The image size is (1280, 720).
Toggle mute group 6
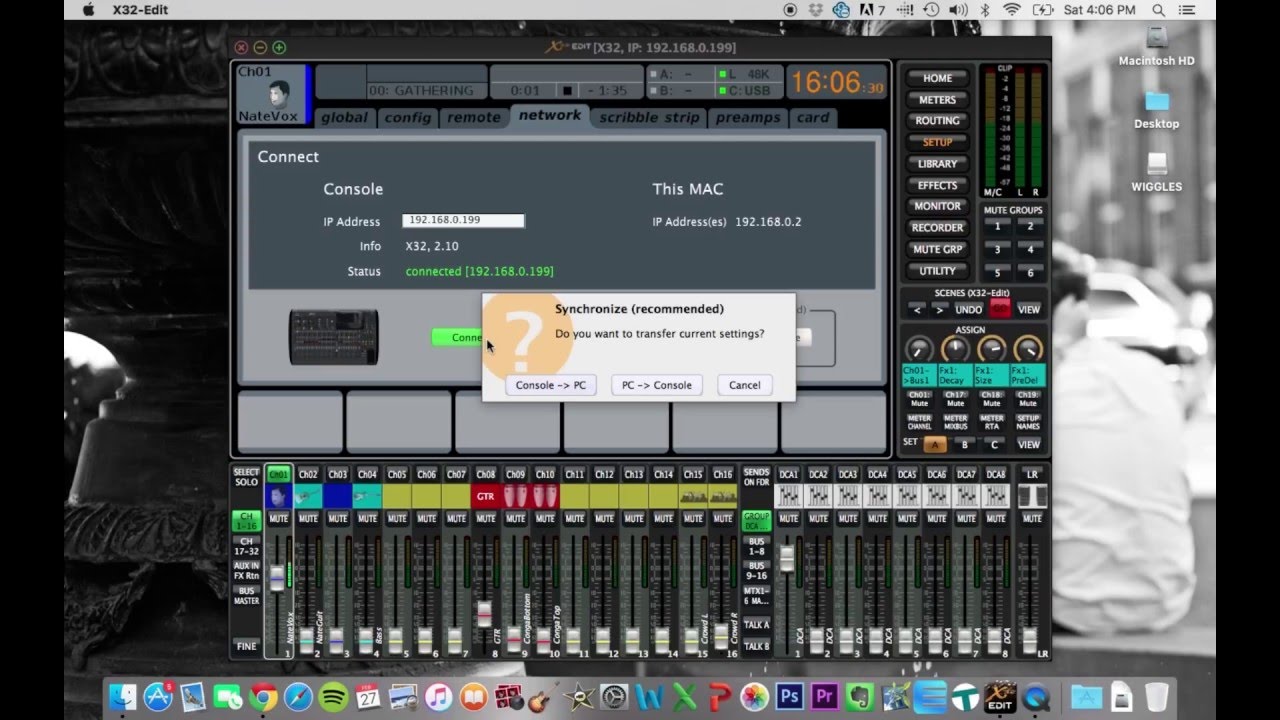[x=1030, y=273]
